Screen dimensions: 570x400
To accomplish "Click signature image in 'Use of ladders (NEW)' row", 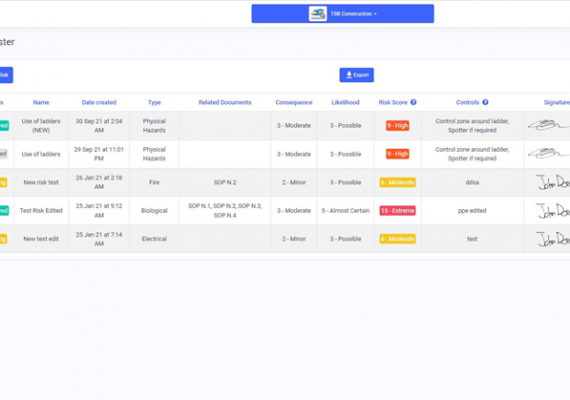I will point(549,125).
